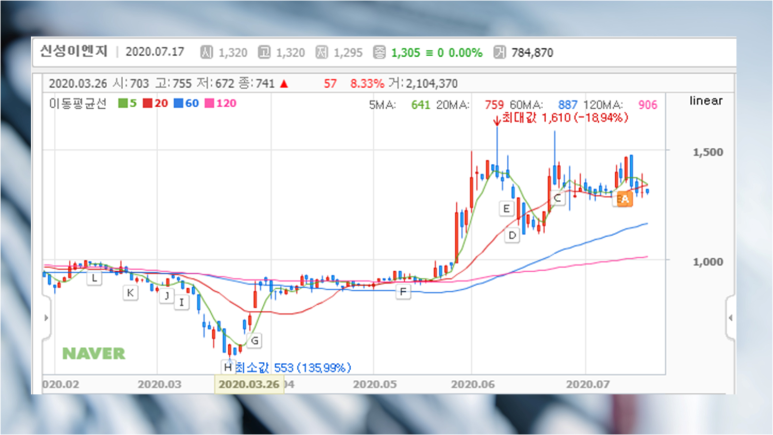
Task: Click the 2020.03 axis label
Action: [159, 384]
